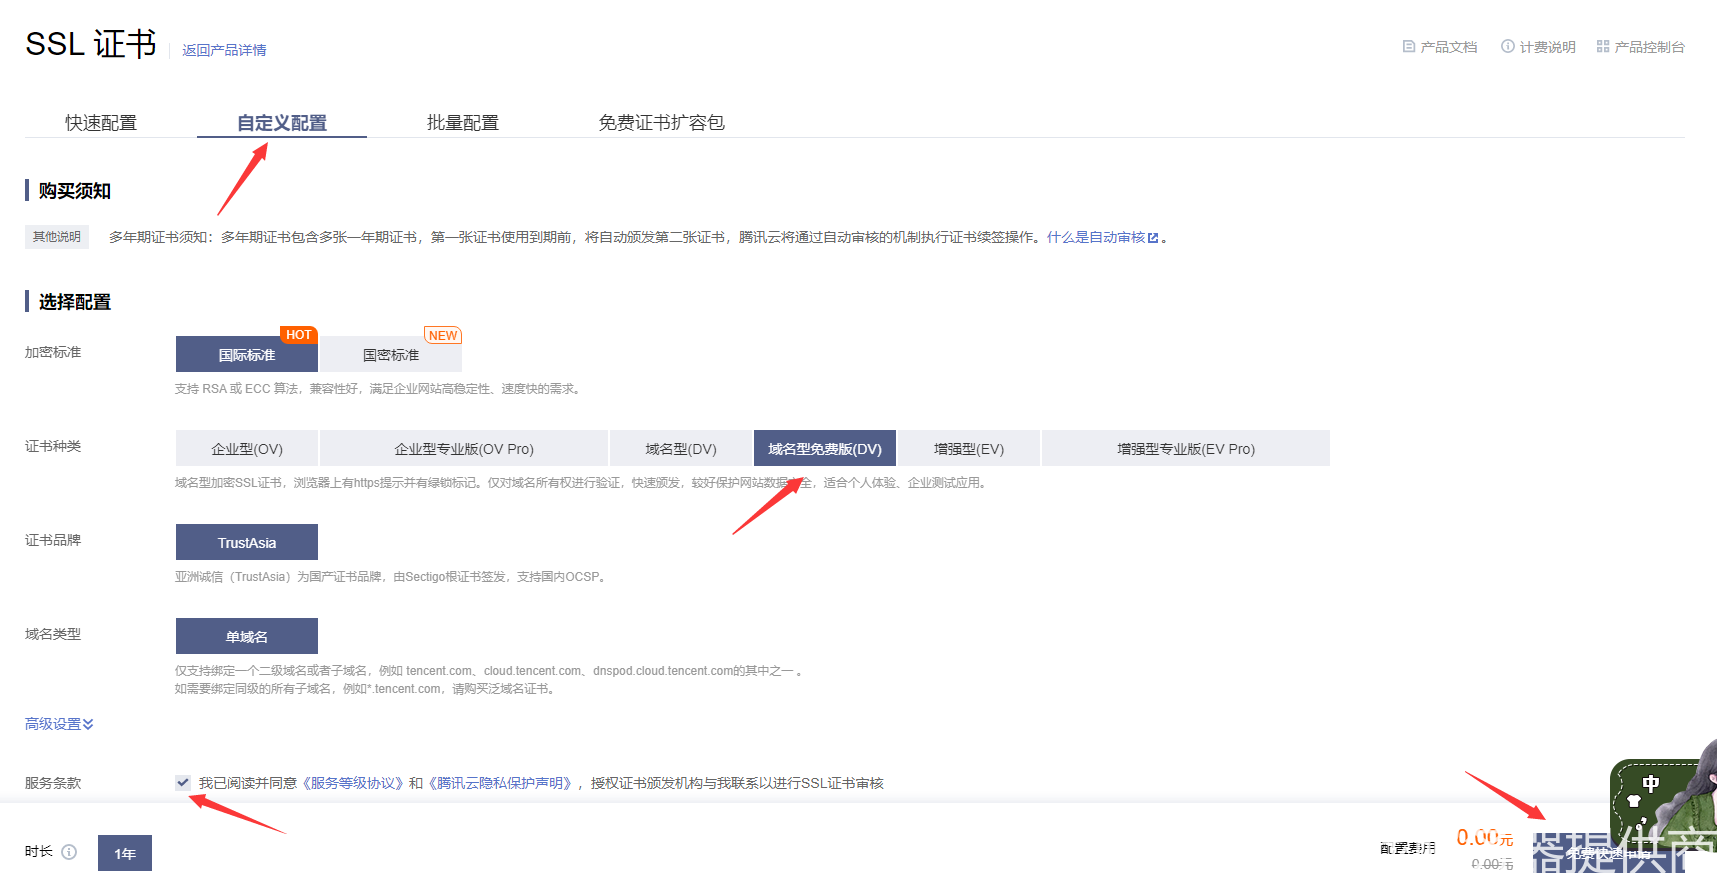Go to 免费证书扩容包 tab
The image size is (1717, 884).
(662, 123)
